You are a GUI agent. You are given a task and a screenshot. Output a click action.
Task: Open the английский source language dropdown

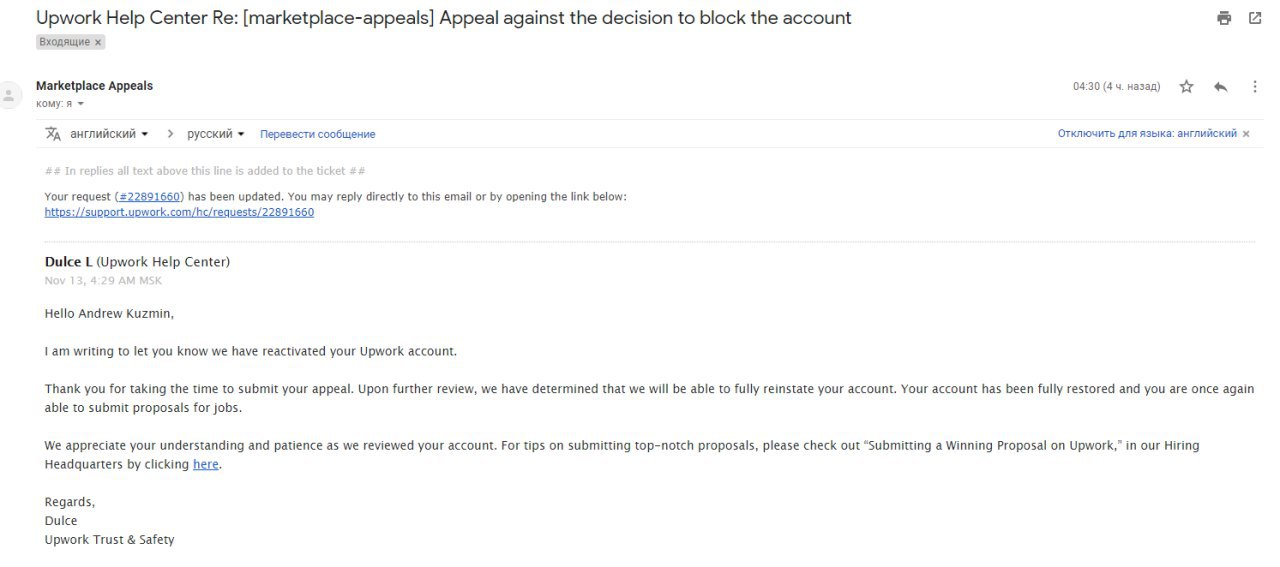[x=109, y=134]
